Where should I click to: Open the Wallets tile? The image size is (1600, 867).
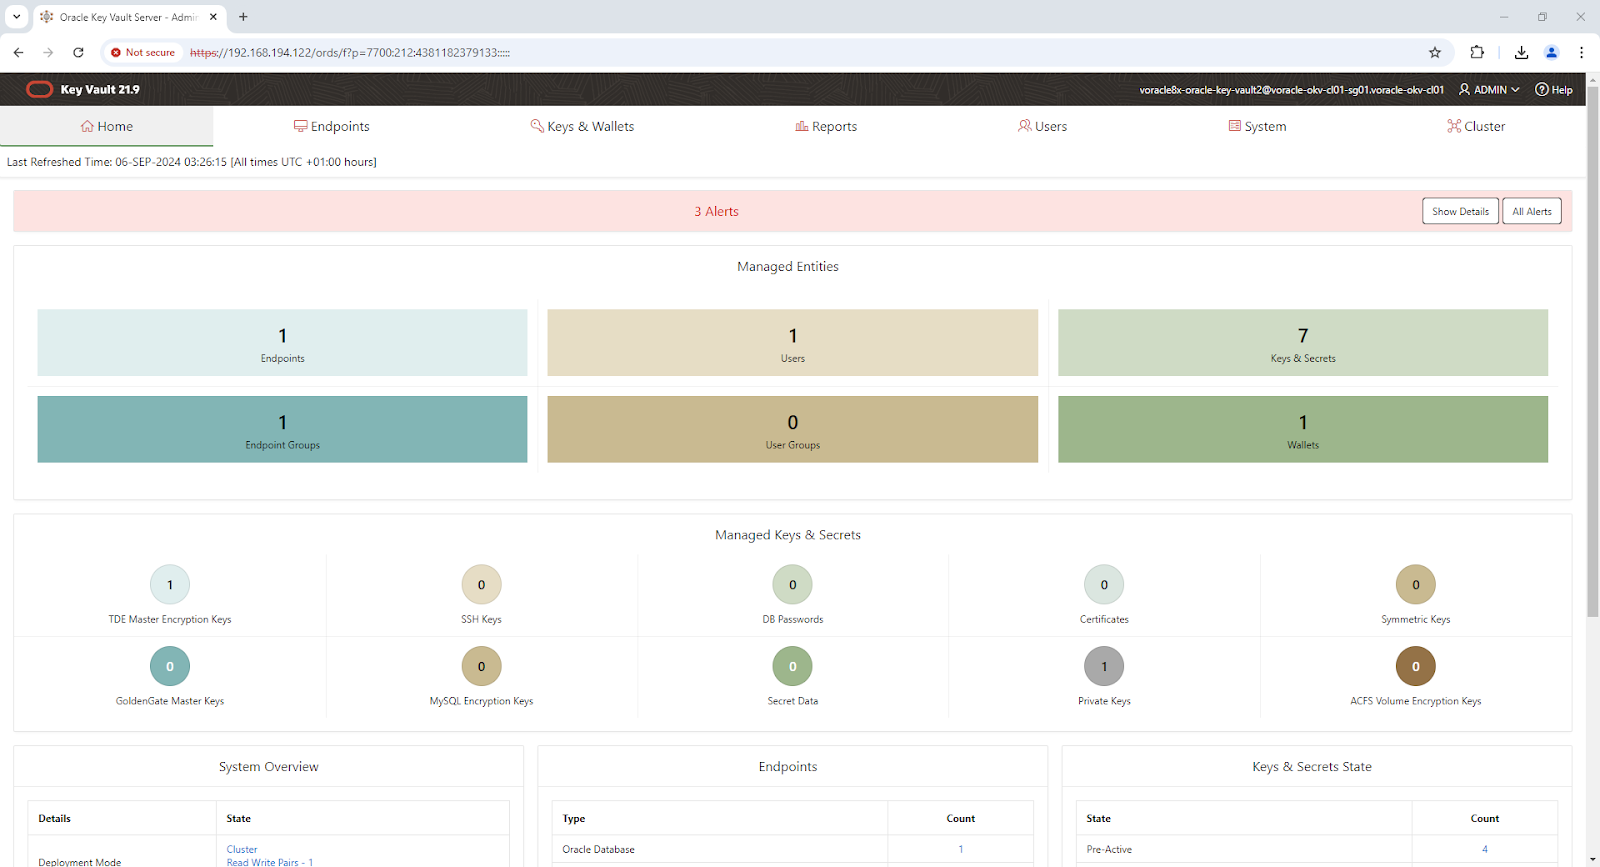tap(1302, 429)
